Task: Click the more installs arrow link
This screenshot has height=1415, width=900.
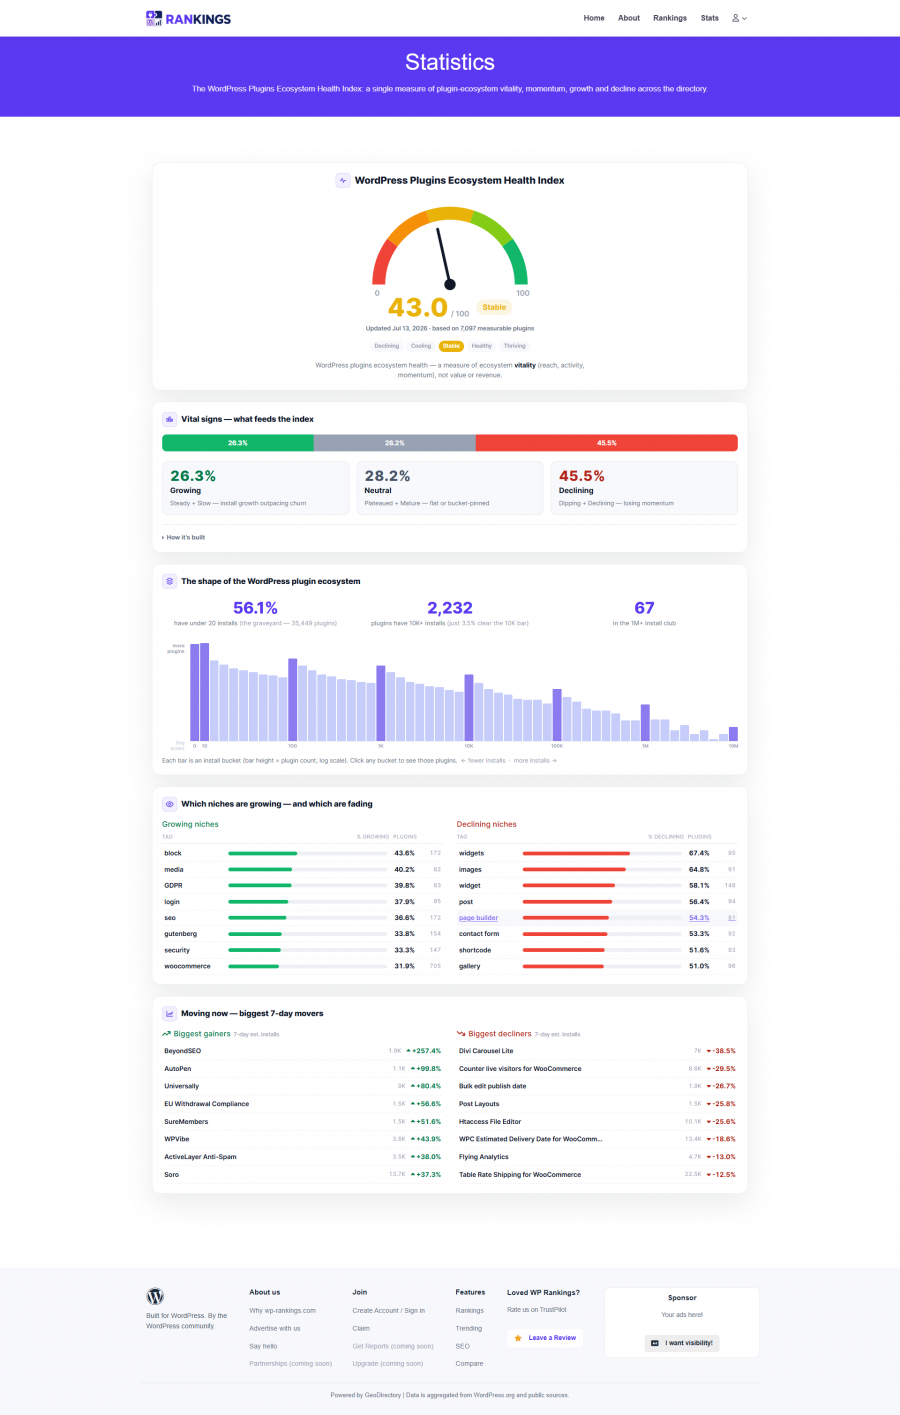Action: (x=535, y=760)
